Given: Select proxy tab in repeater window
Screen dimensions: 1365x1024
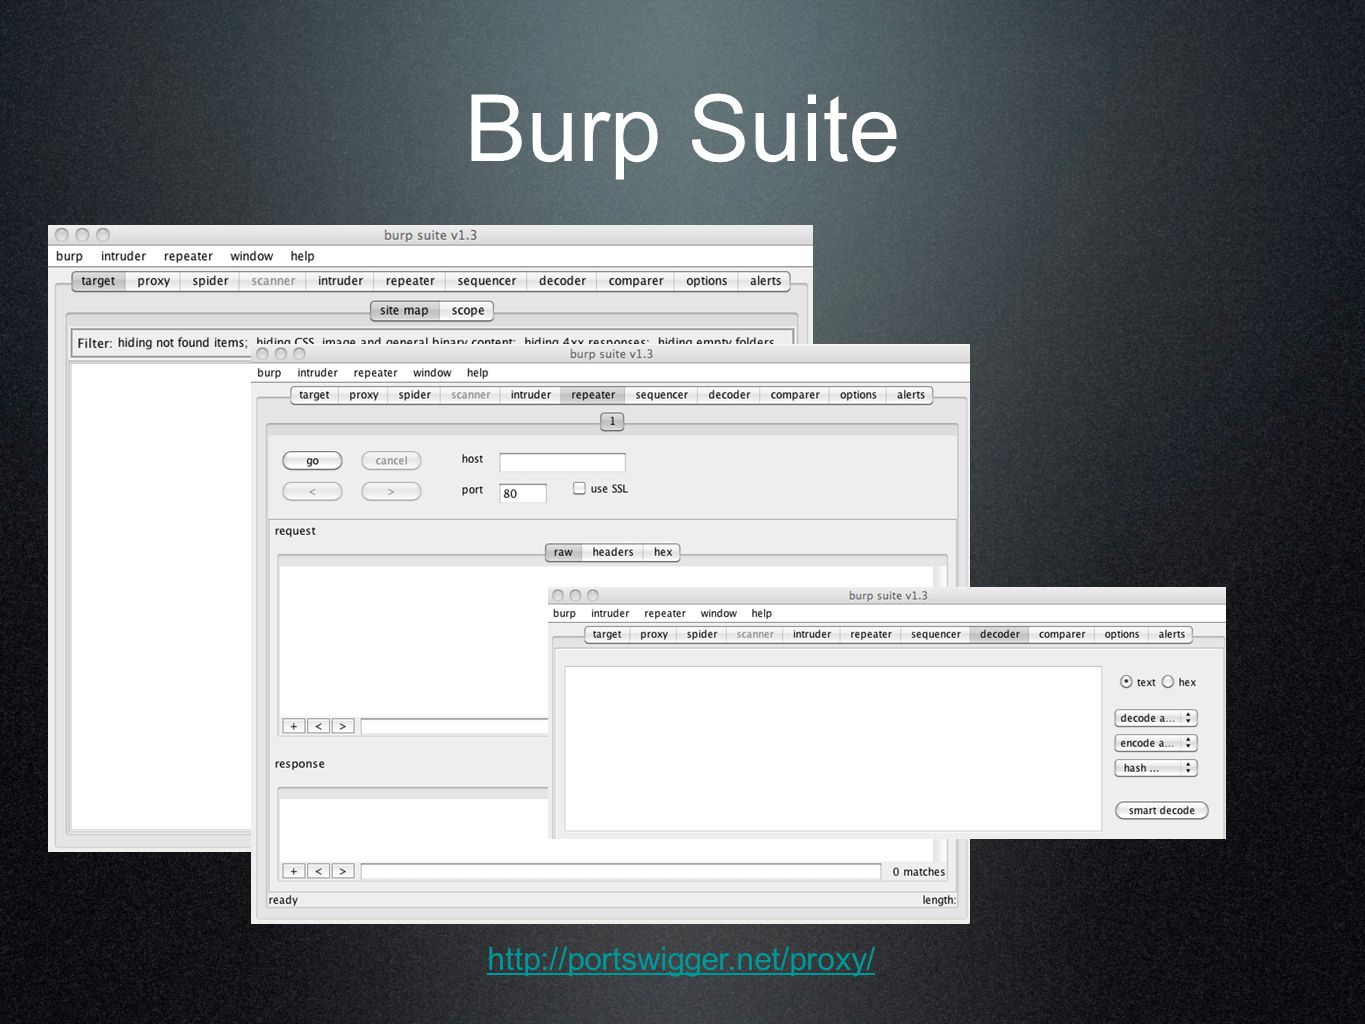Looking at the screenshot, I should point(364,395).
